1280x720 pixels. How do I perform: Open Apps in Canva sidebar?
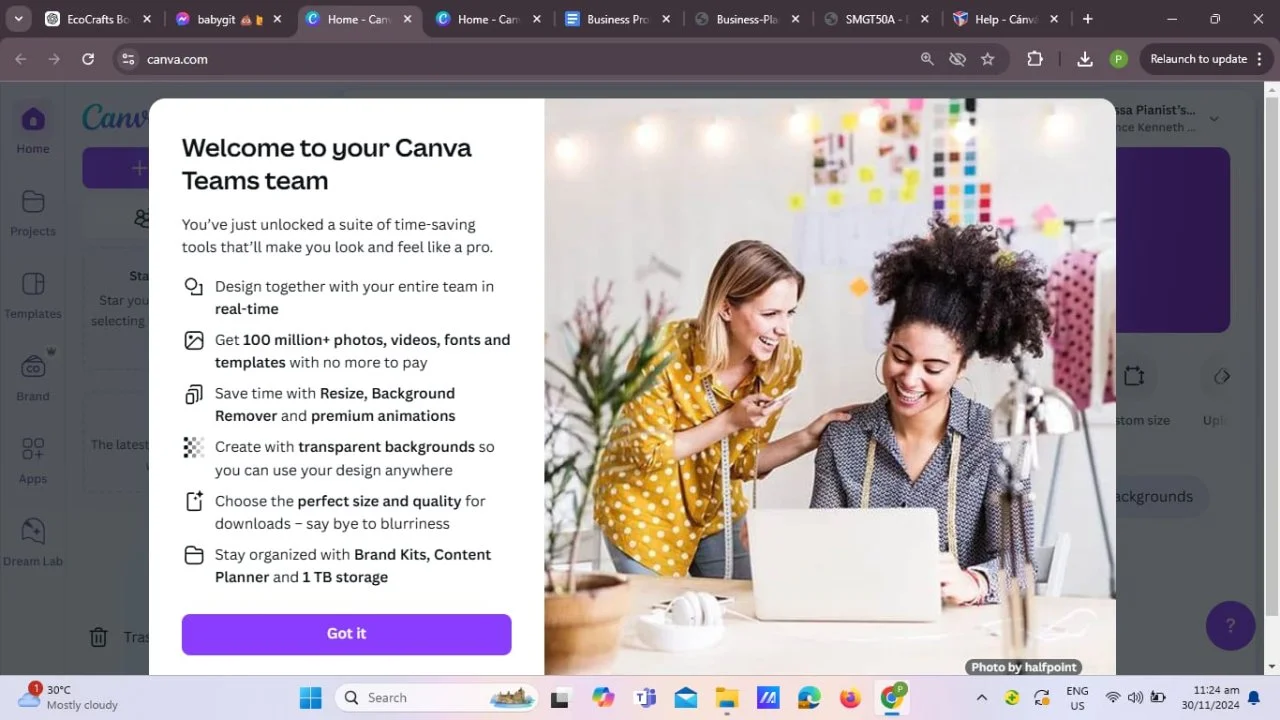tap(33, 460)
